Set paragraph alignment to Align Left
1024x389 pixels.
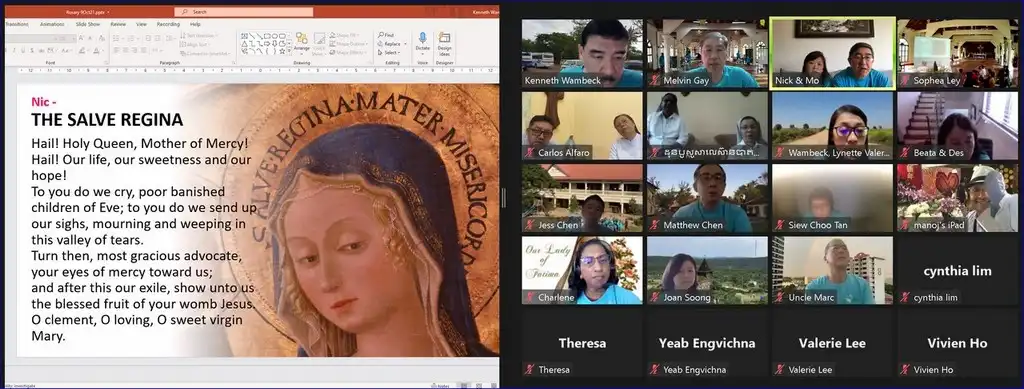[117, 50]
